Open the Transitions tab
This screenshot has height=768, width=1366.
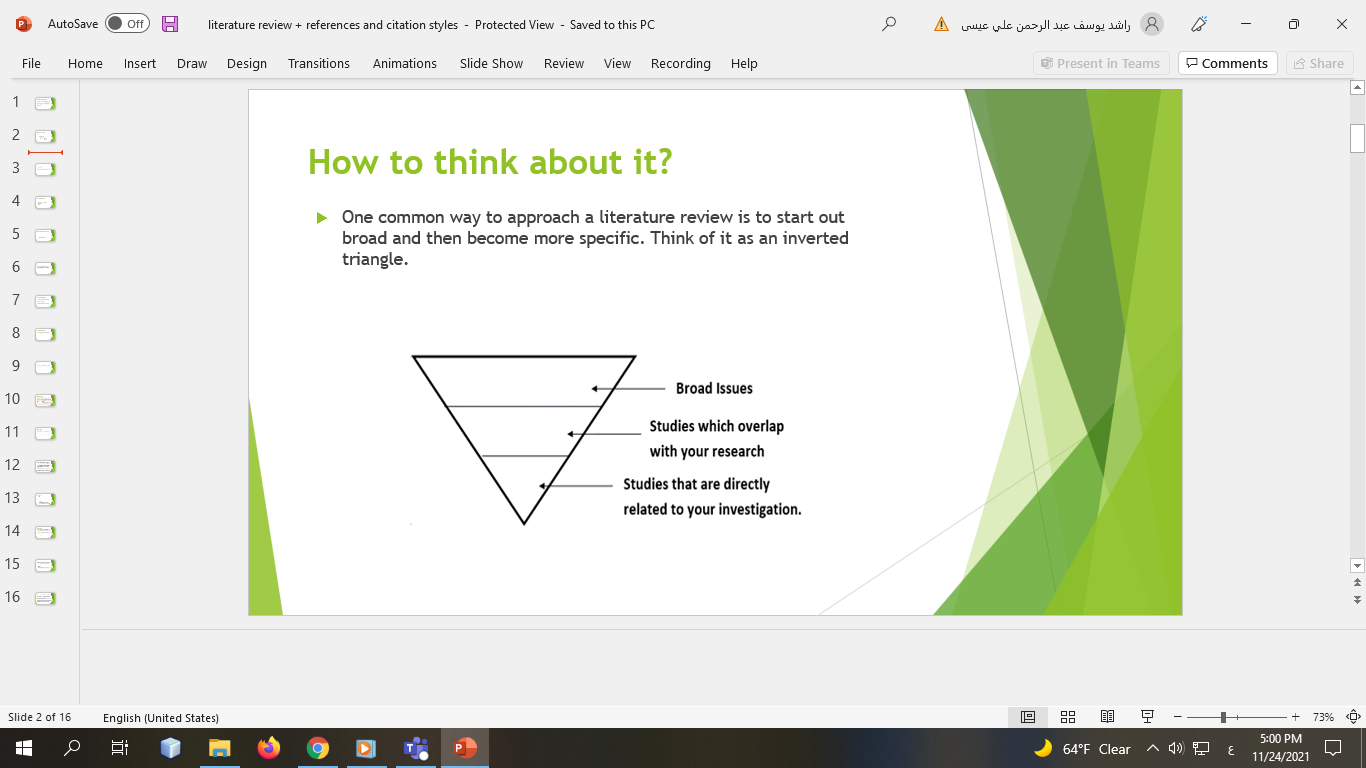point(319,63)
